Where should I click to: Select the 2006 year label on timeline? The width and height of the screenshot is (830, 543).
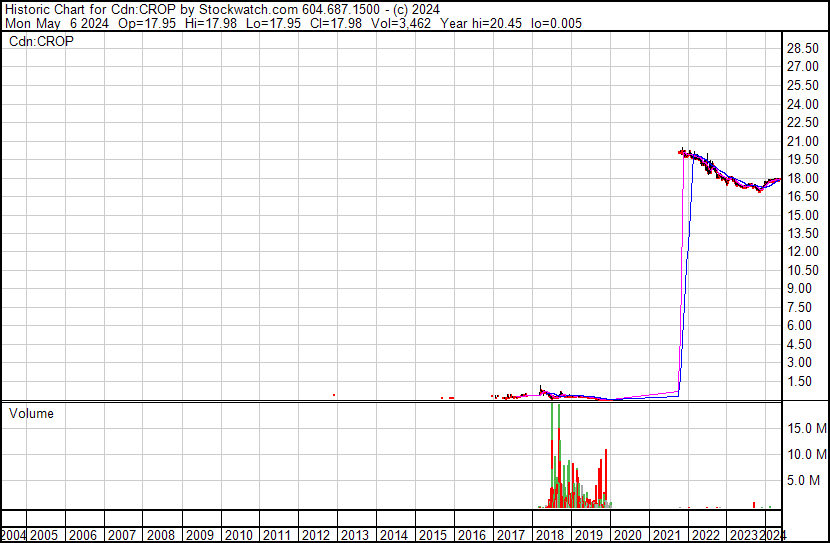83,535
